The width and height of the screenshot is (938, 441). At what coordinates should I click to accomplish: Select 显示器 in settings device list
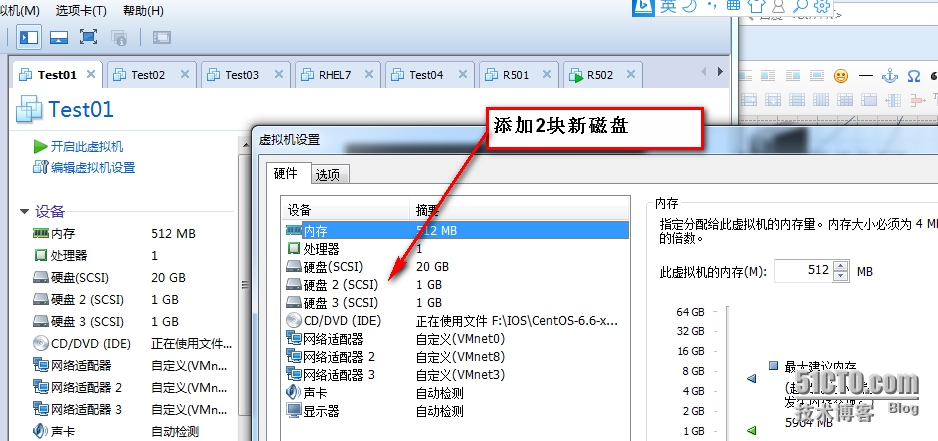point(456,411)
